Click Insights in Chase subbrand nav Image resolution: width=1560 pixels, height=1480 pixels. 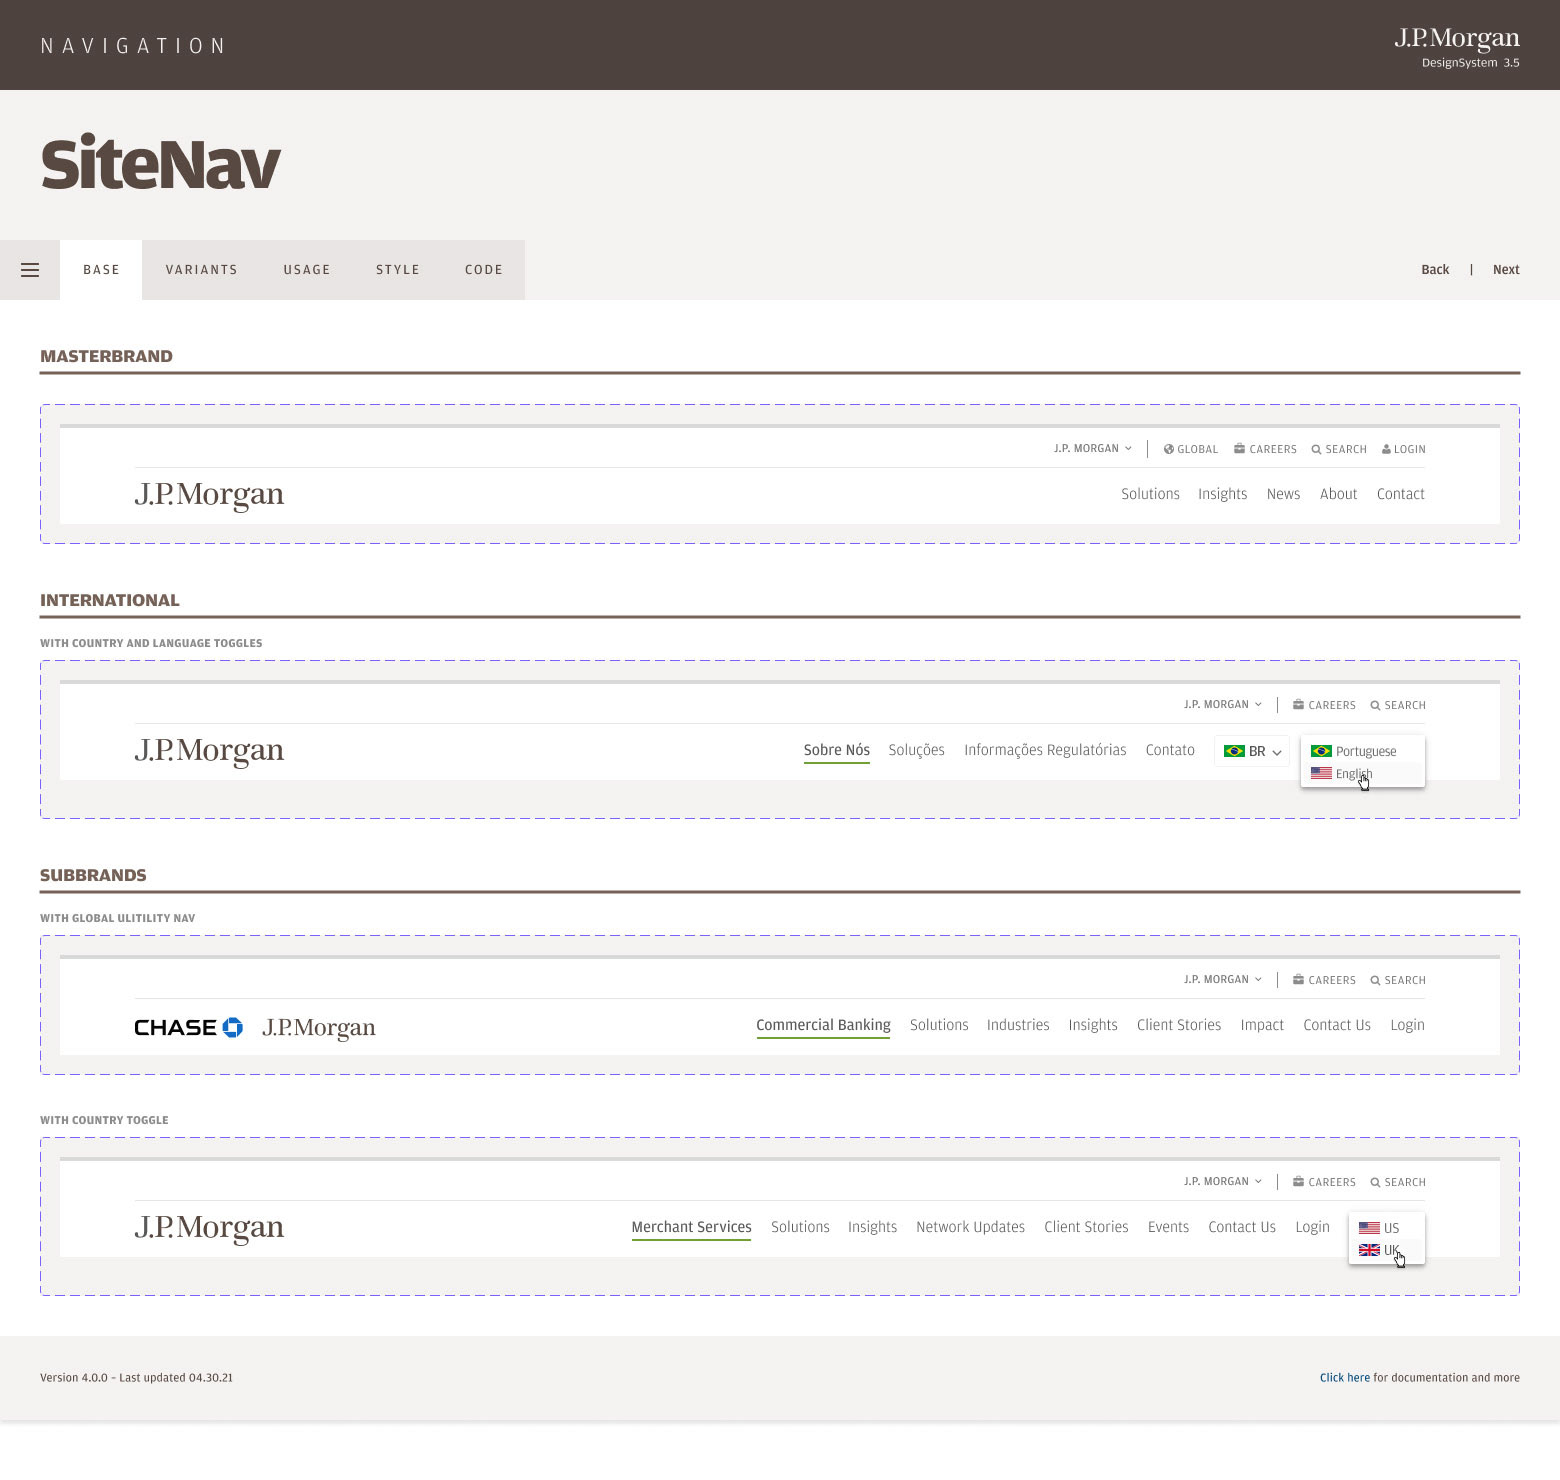(1093, 1025)
